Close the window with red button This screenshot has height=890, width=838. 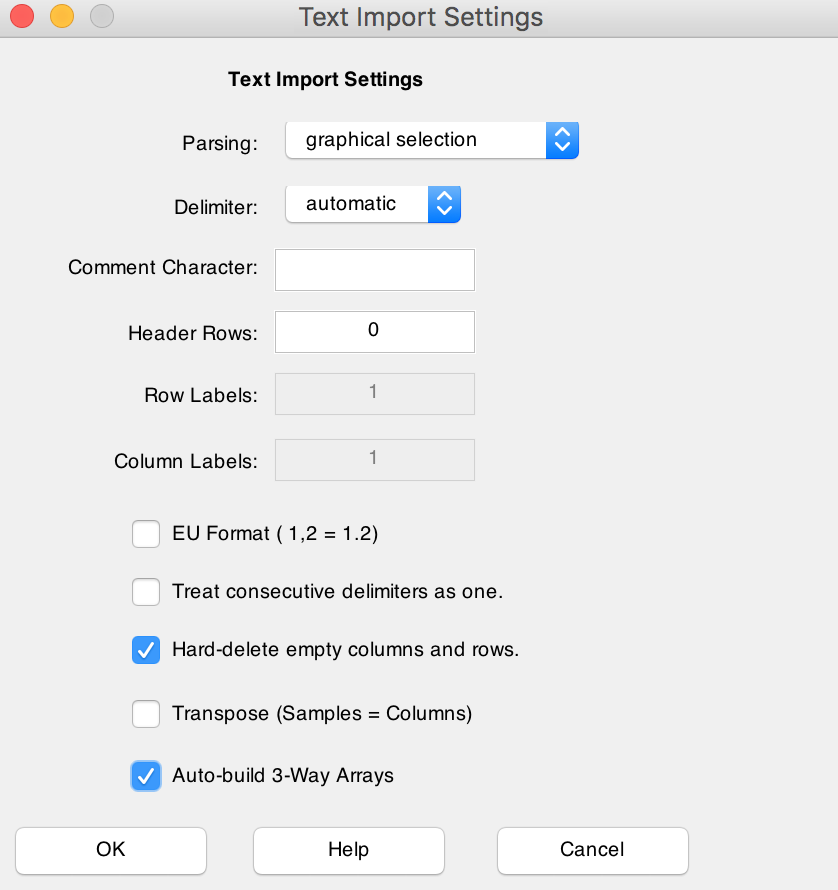coord(22,17)
